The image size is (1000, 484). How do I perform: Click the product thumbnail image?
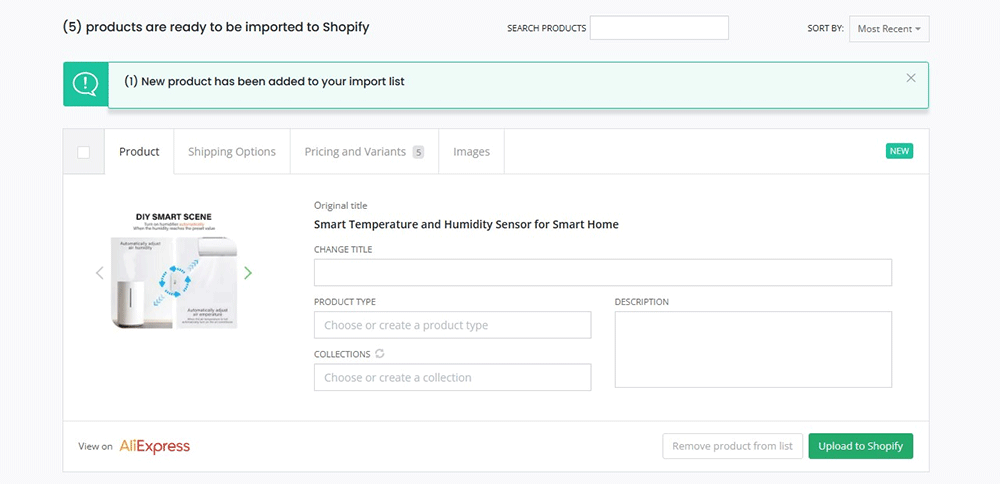(174, 270)
